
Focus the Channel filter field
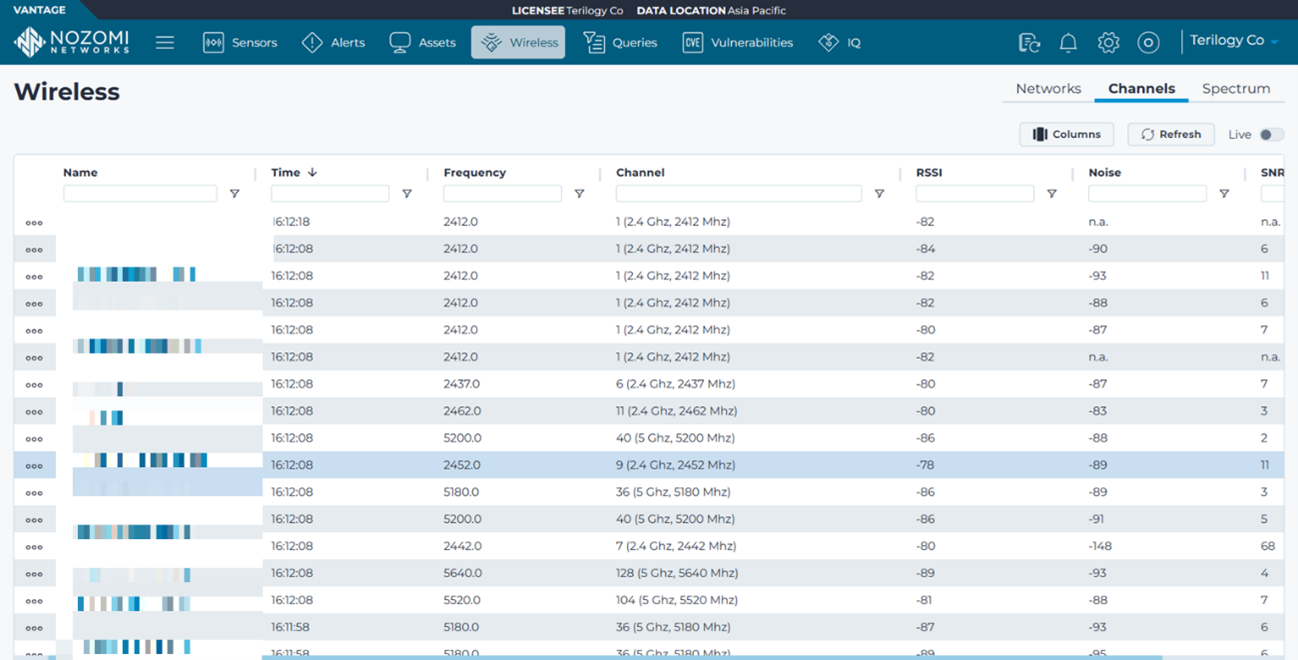coord(739,194)
